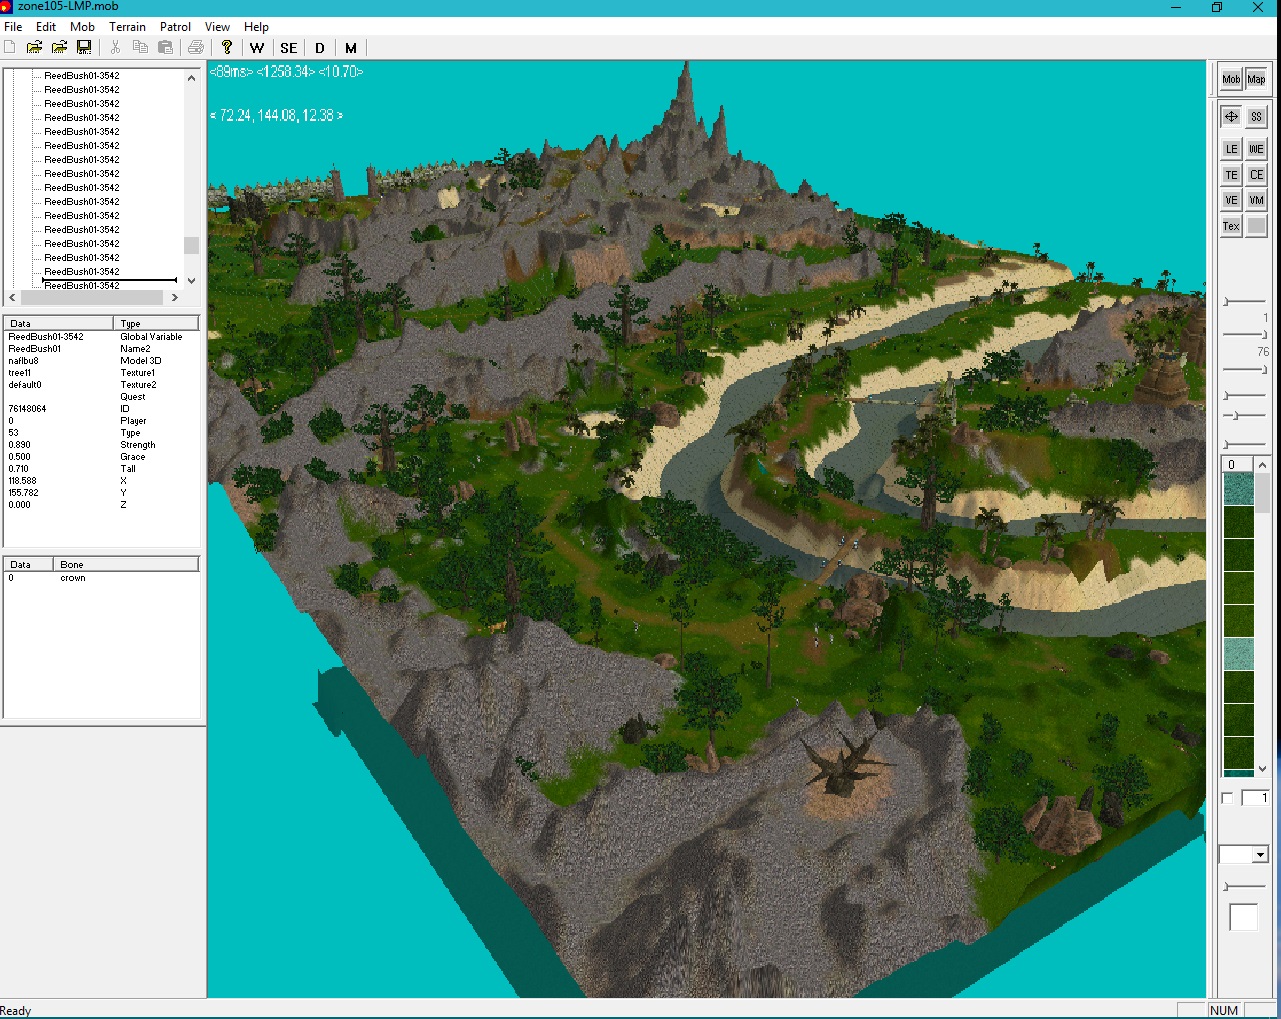Viewport: 1281px width, 1019px height.
Task: Select the move crosshair tool
Action: coord(1231,117)
